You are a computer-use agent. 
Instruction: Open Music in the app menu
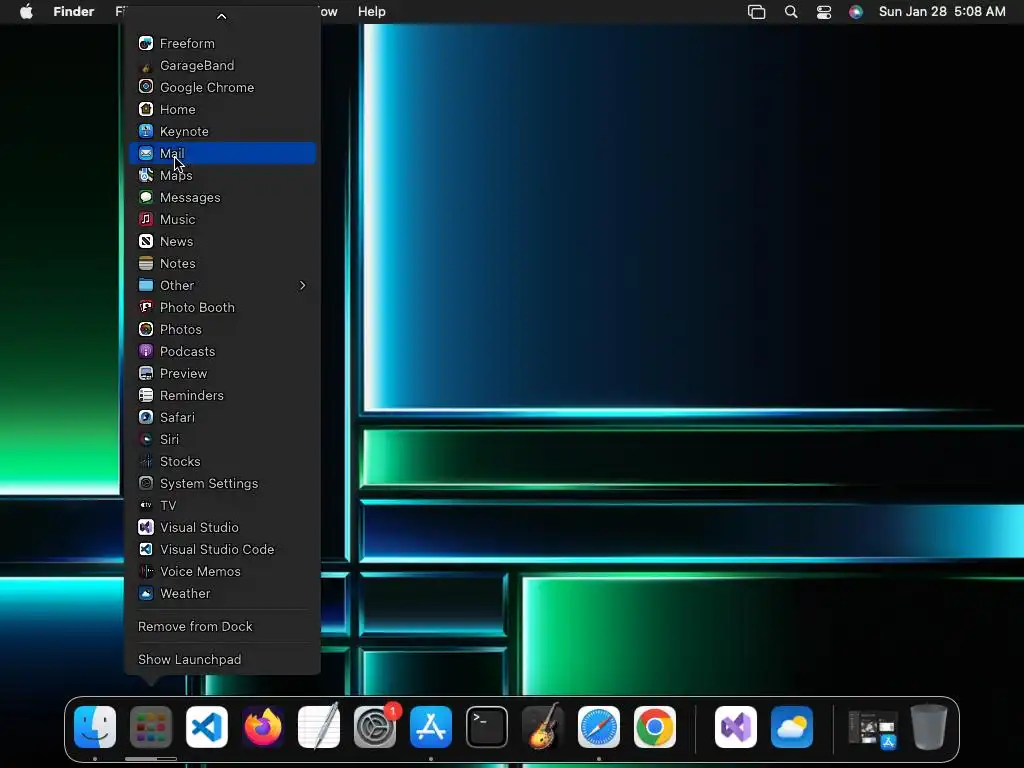(222, 219)
